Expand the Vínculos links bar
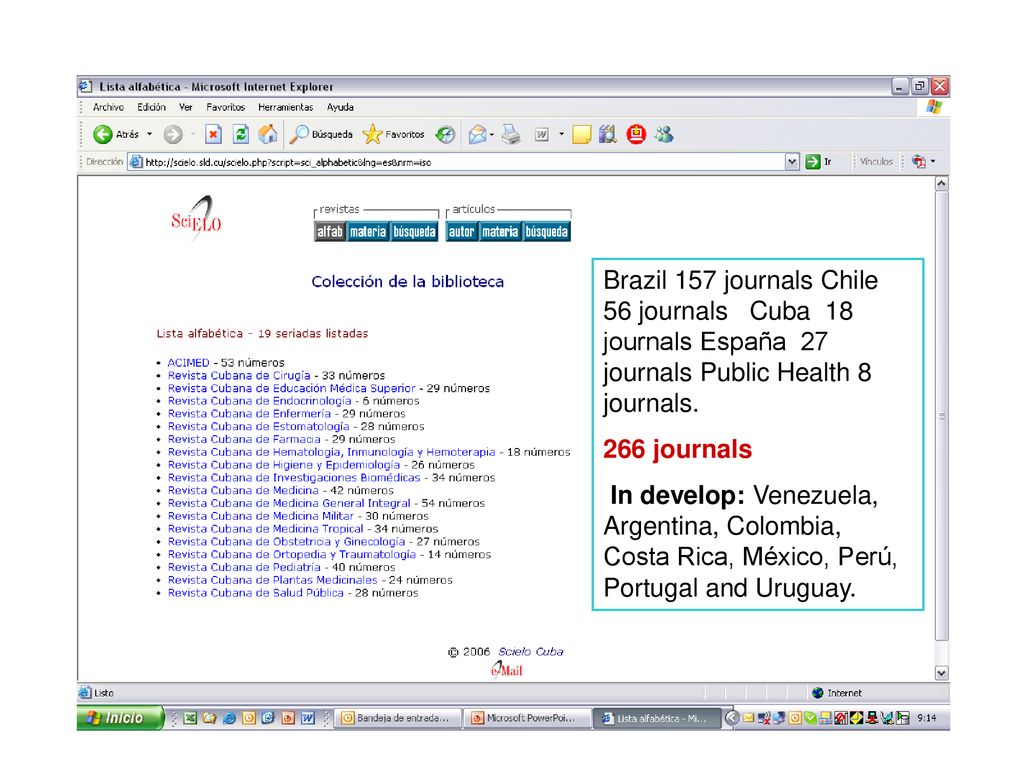This screenshot has height=768, width=1024. click(876, 162)
